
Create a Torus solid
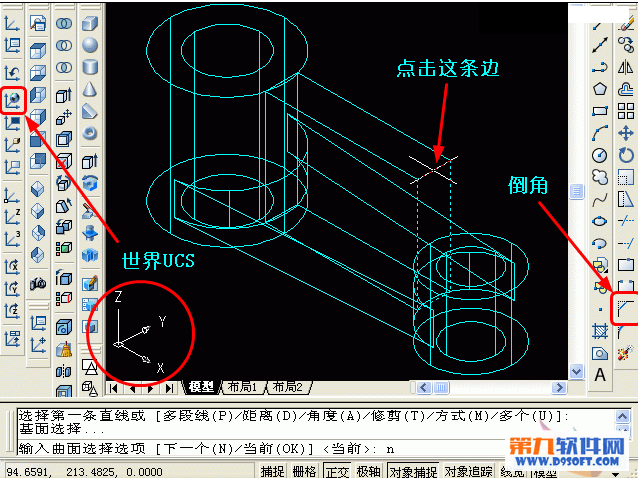[90, 133]
